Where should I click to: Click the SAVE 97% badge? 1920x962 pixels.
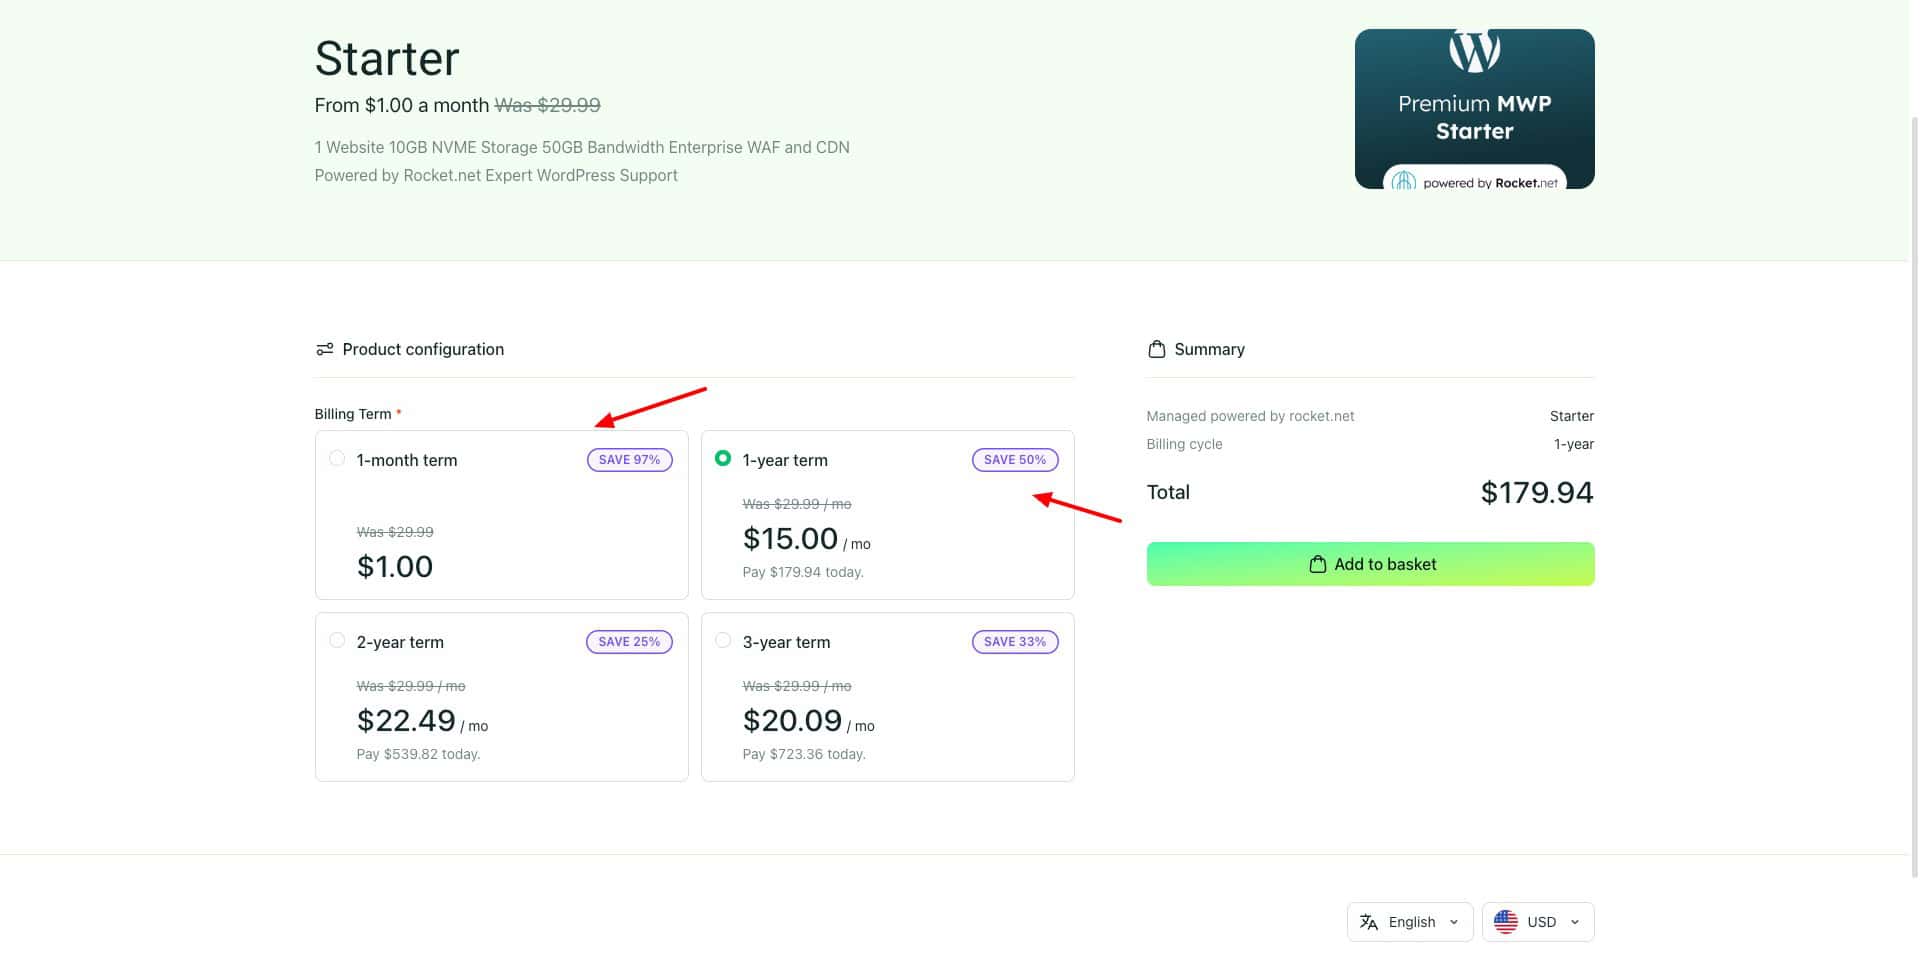(629, 460)
